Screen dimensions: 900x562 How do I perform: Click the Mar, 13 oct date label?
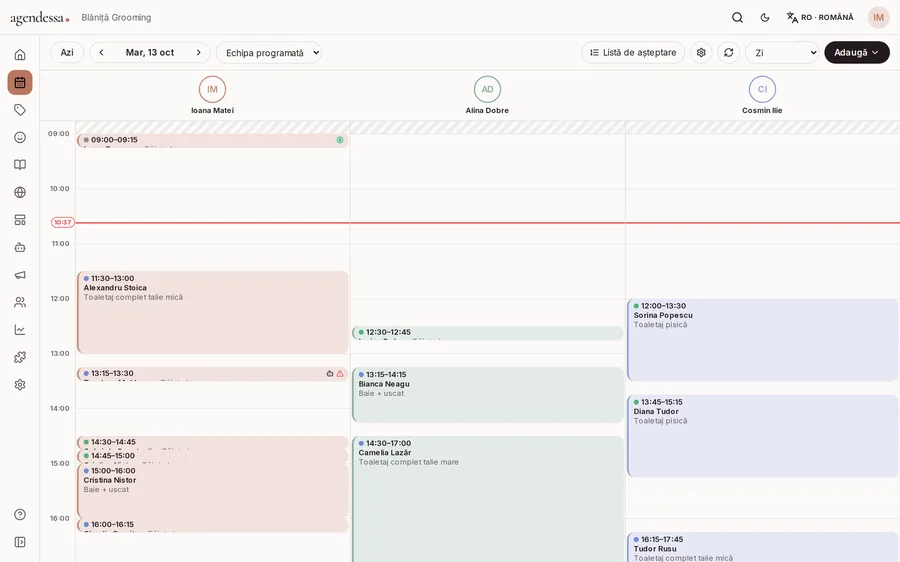(x=150, y=52)
